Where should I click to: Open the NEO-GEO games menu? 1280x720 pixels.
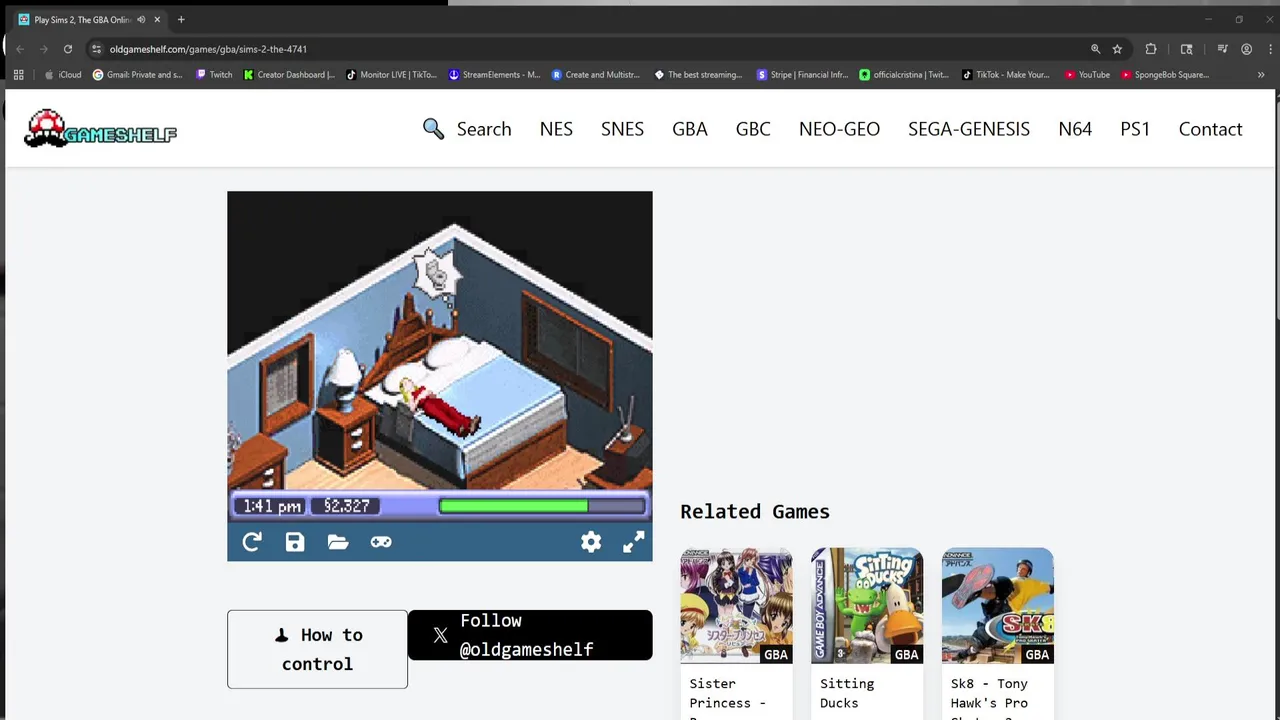point(839,129)
